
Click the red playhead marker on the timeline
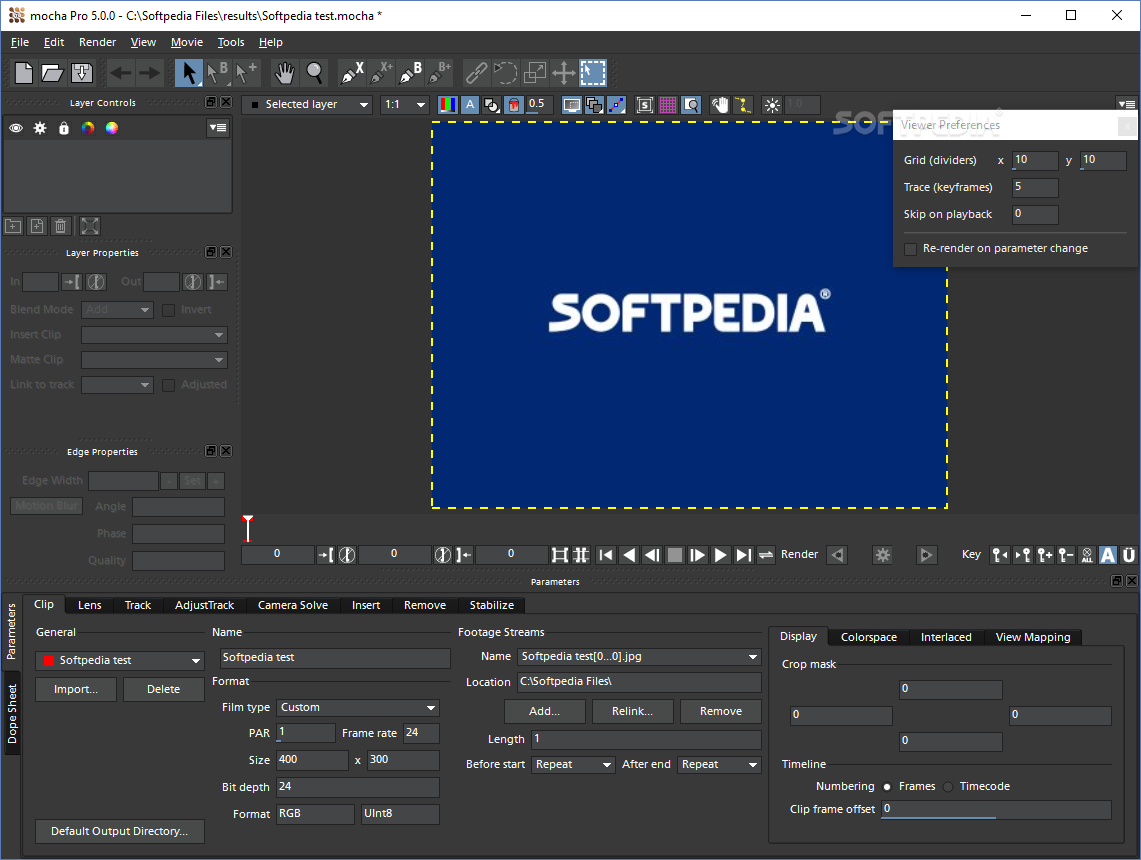pos(248,528)
